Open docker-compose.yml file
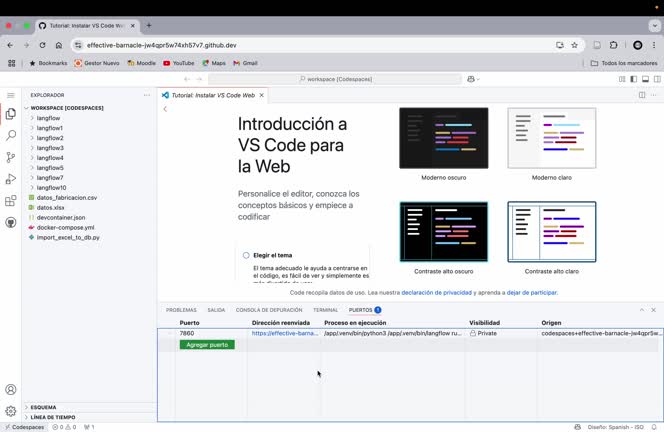The width and height of the screenshot is (664, 432). click(x=65, y=227)
